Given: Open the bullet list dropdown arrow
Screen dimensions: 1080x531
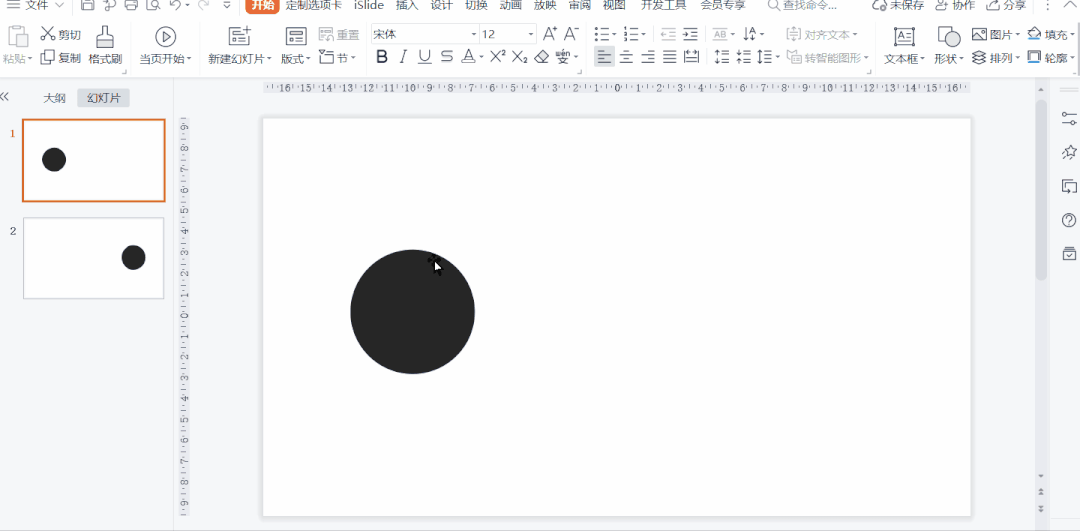Looking at the screenshot, I should [x=614, y=34].
